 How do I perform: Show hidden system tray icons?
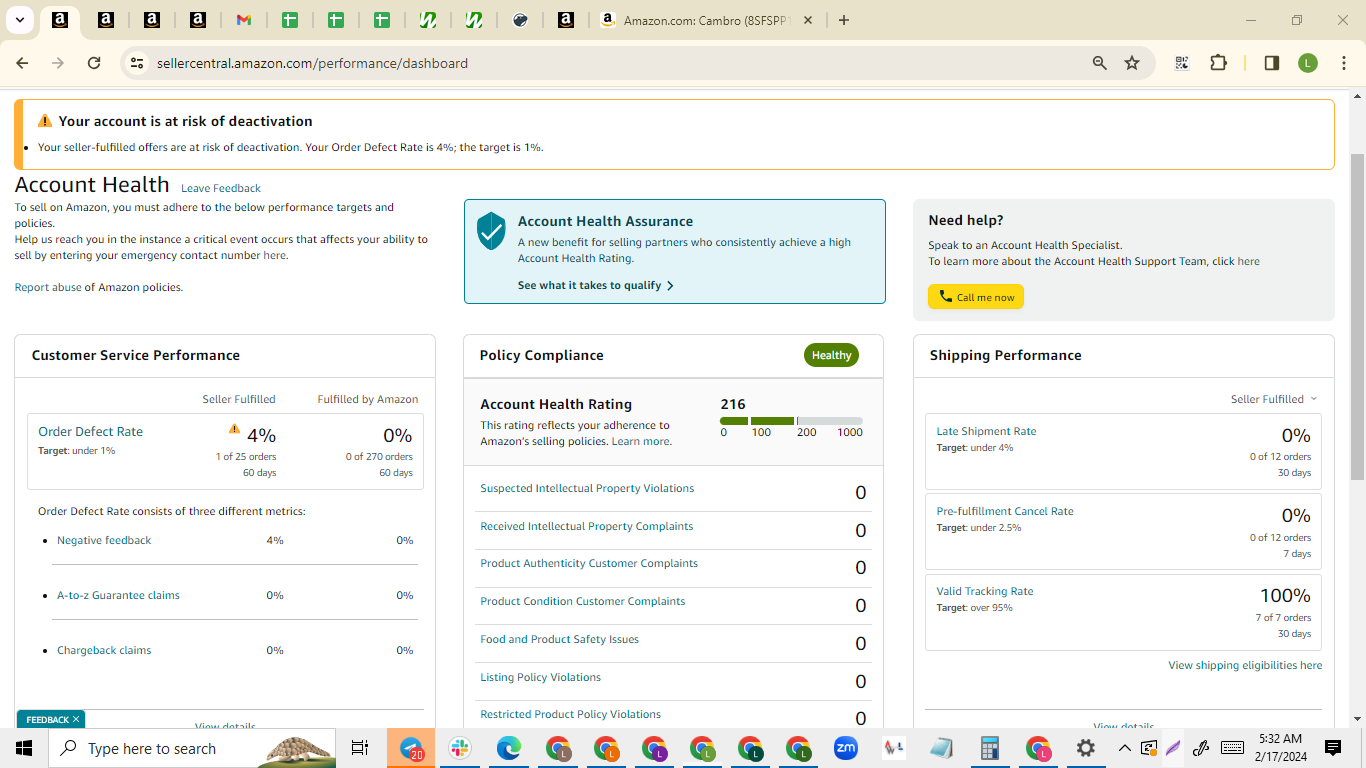(1124, 748)
